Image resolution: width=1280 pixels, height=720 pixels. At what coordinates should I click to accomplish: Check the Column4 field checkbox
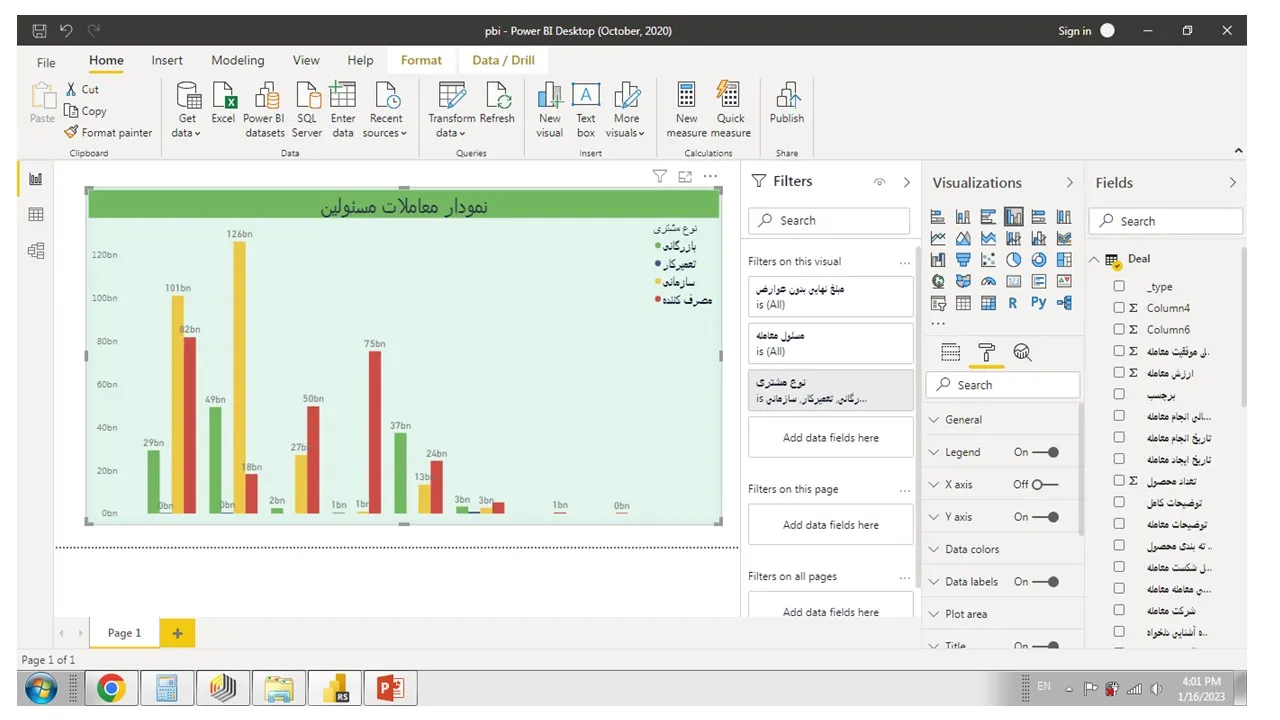tap(1119, 308)
